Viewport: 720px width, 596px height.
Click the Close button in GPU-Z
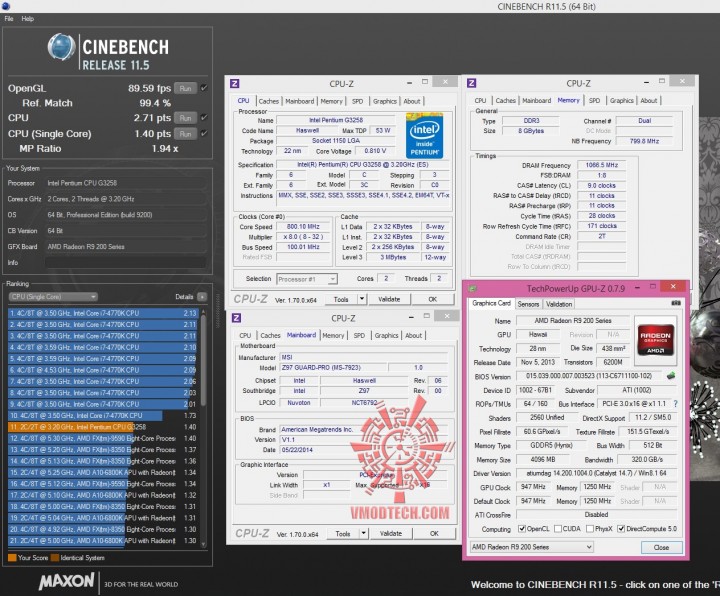pyautogui.click(x=661, y=548)
